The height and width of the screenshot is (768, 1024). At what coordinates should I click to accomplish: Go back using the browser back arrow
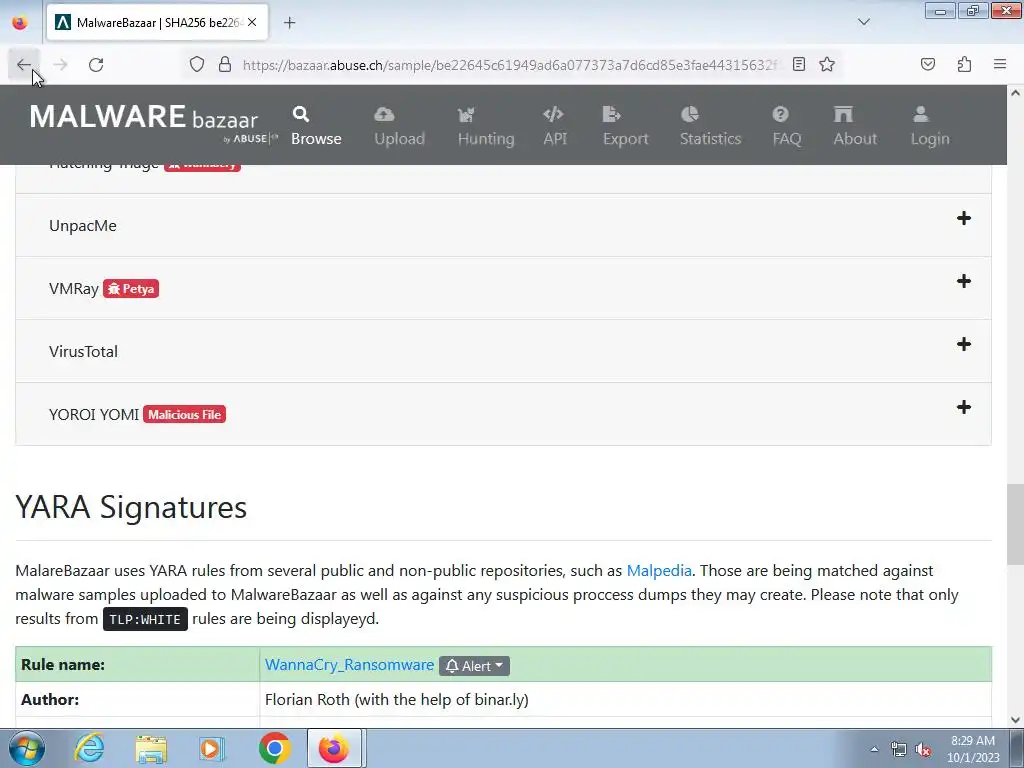24,65
